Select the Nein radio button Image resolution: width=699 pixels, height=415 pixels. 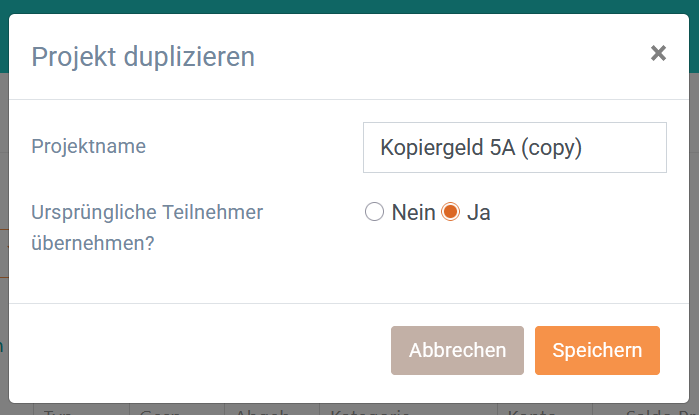tap(375, 212)
